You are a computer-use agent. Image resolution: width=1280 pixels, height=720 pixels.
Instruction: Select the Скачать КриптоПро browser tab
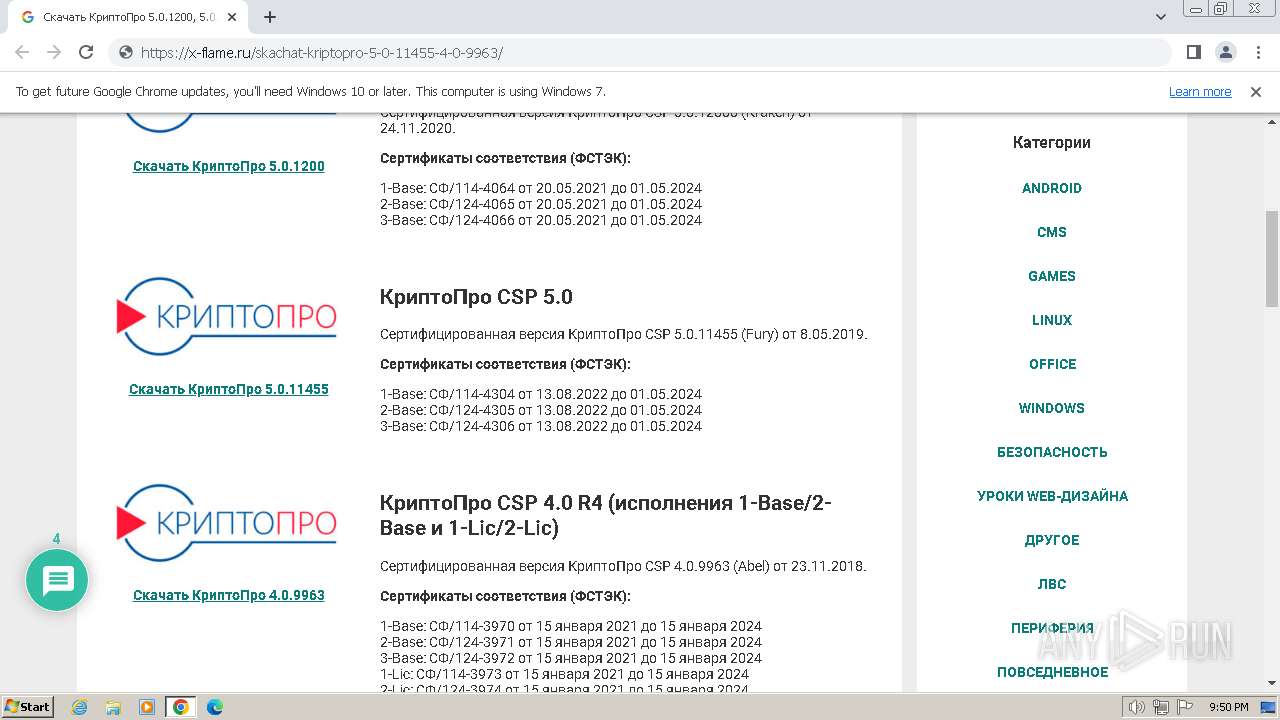pyautogui.click(x=130, y=17)
